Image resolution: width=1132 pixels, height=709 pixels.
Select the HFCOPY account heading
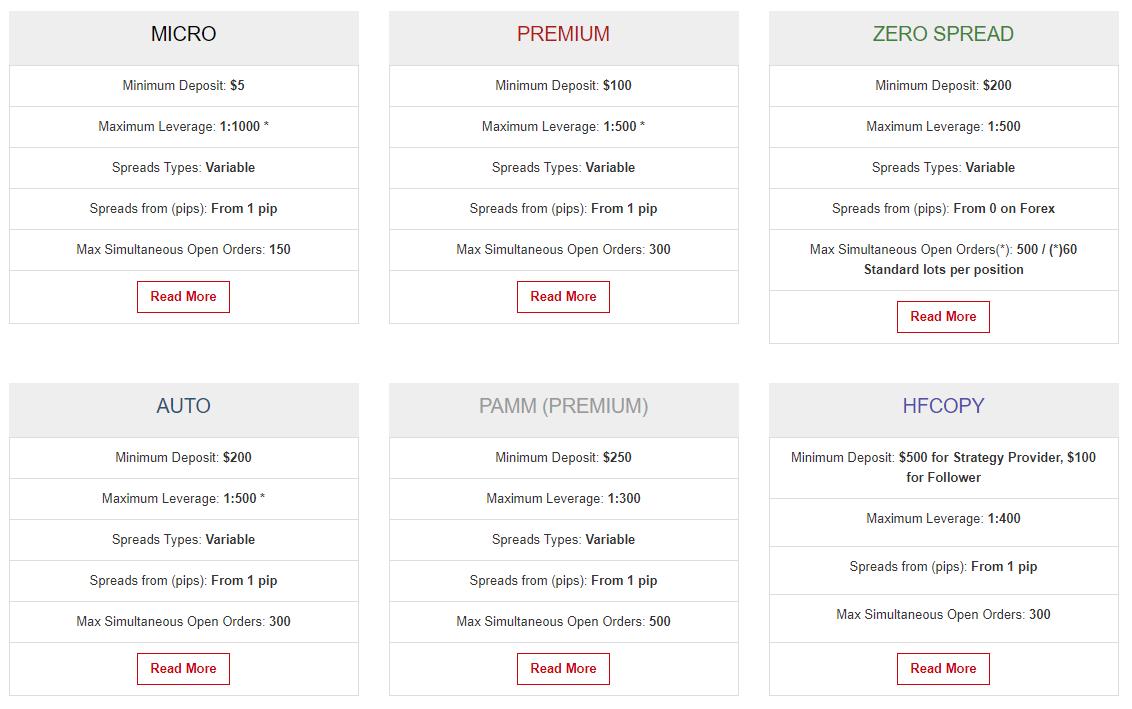coord(943,406)
